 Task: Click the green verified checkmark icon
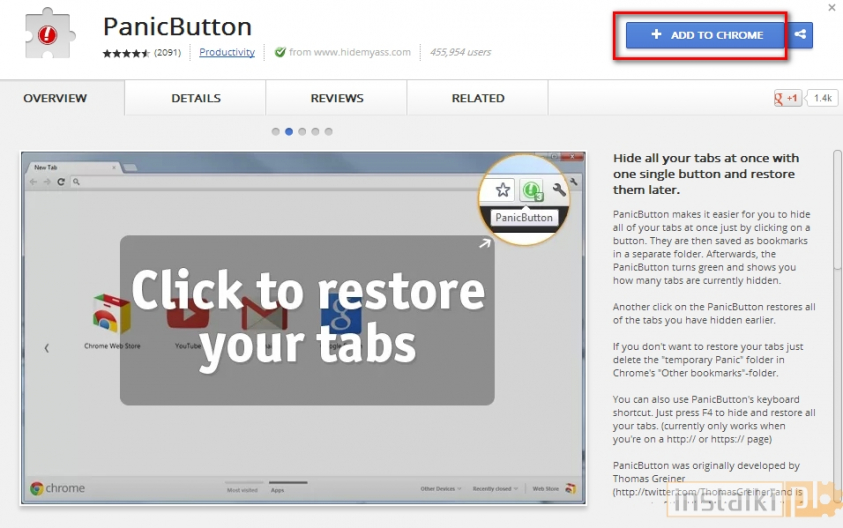click(x=280, y=52)
